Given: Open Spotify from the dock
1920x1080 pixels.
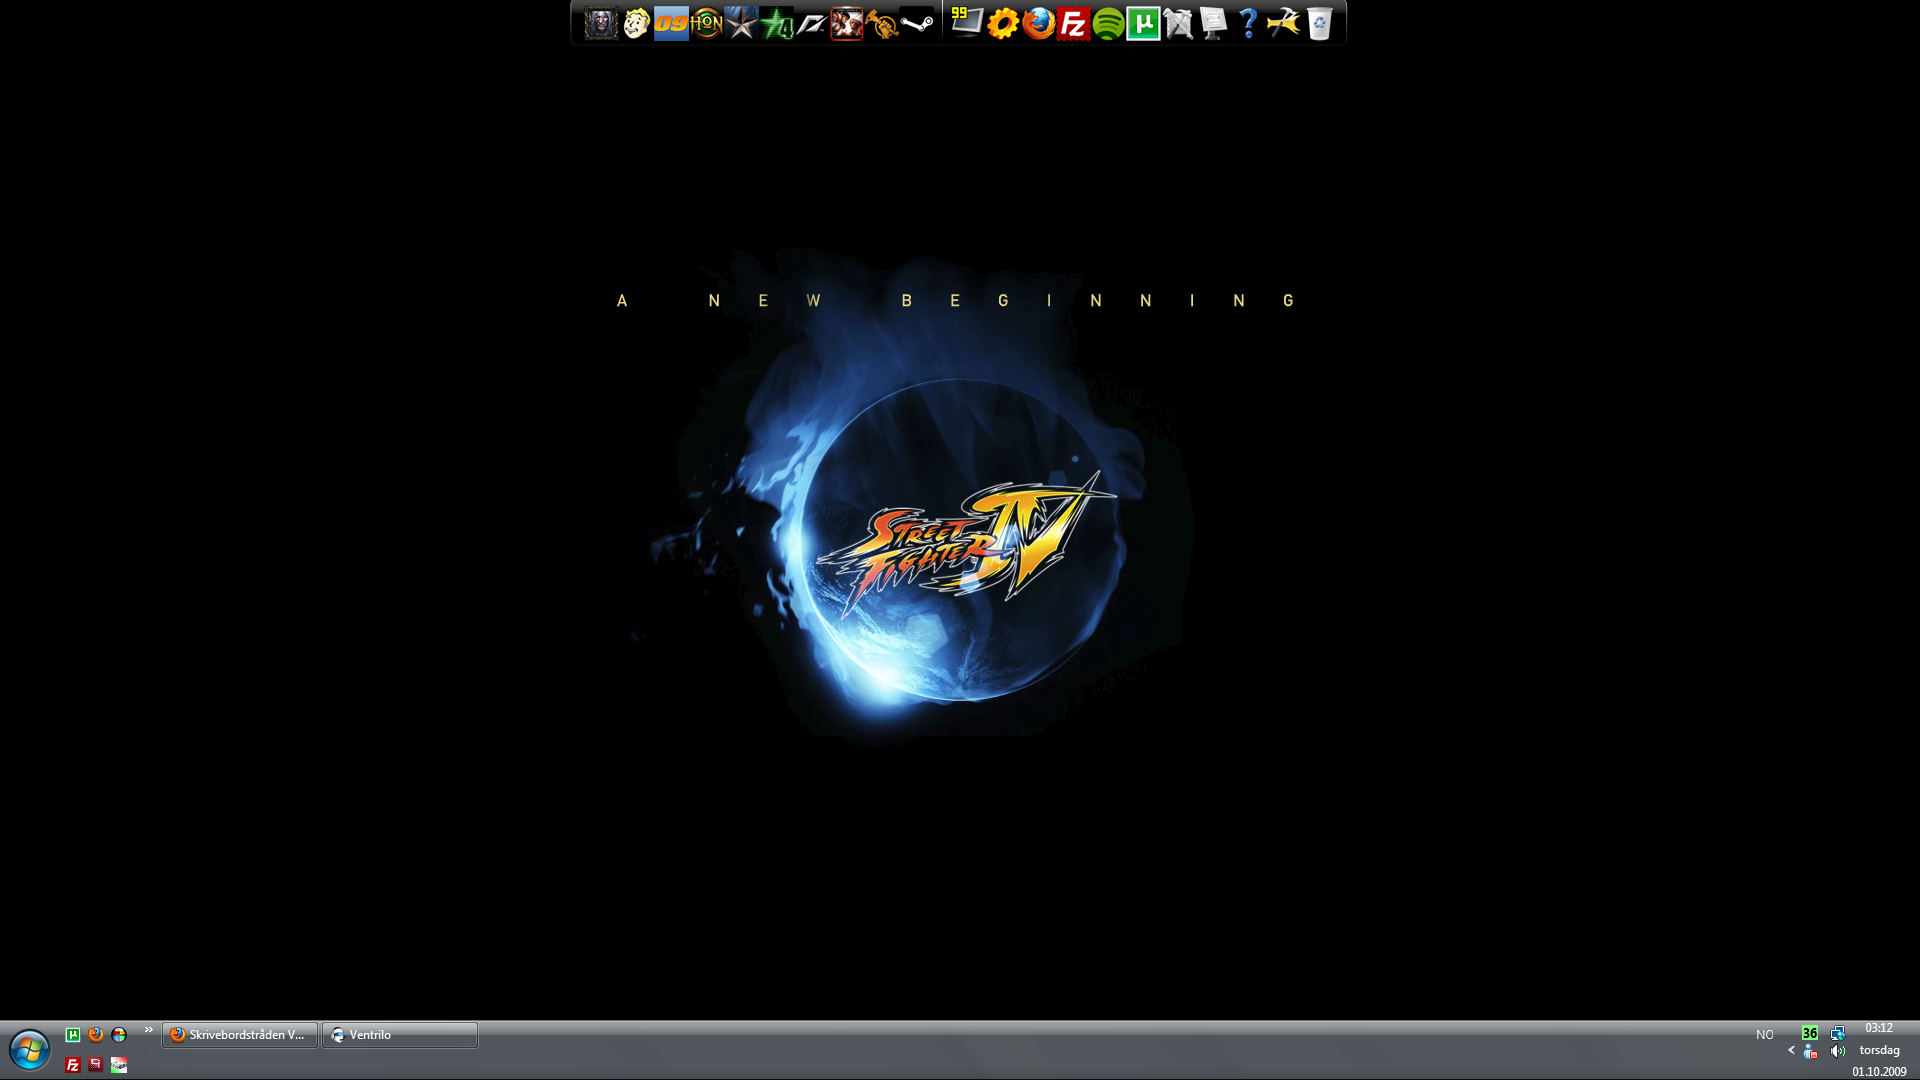Looking at the screenshot, I should (1108, 23).
